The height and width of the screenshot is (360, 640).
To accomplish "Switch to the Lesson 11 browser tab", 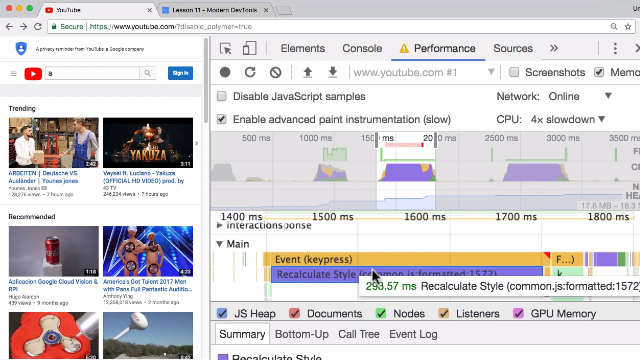I will coord(214,10).
